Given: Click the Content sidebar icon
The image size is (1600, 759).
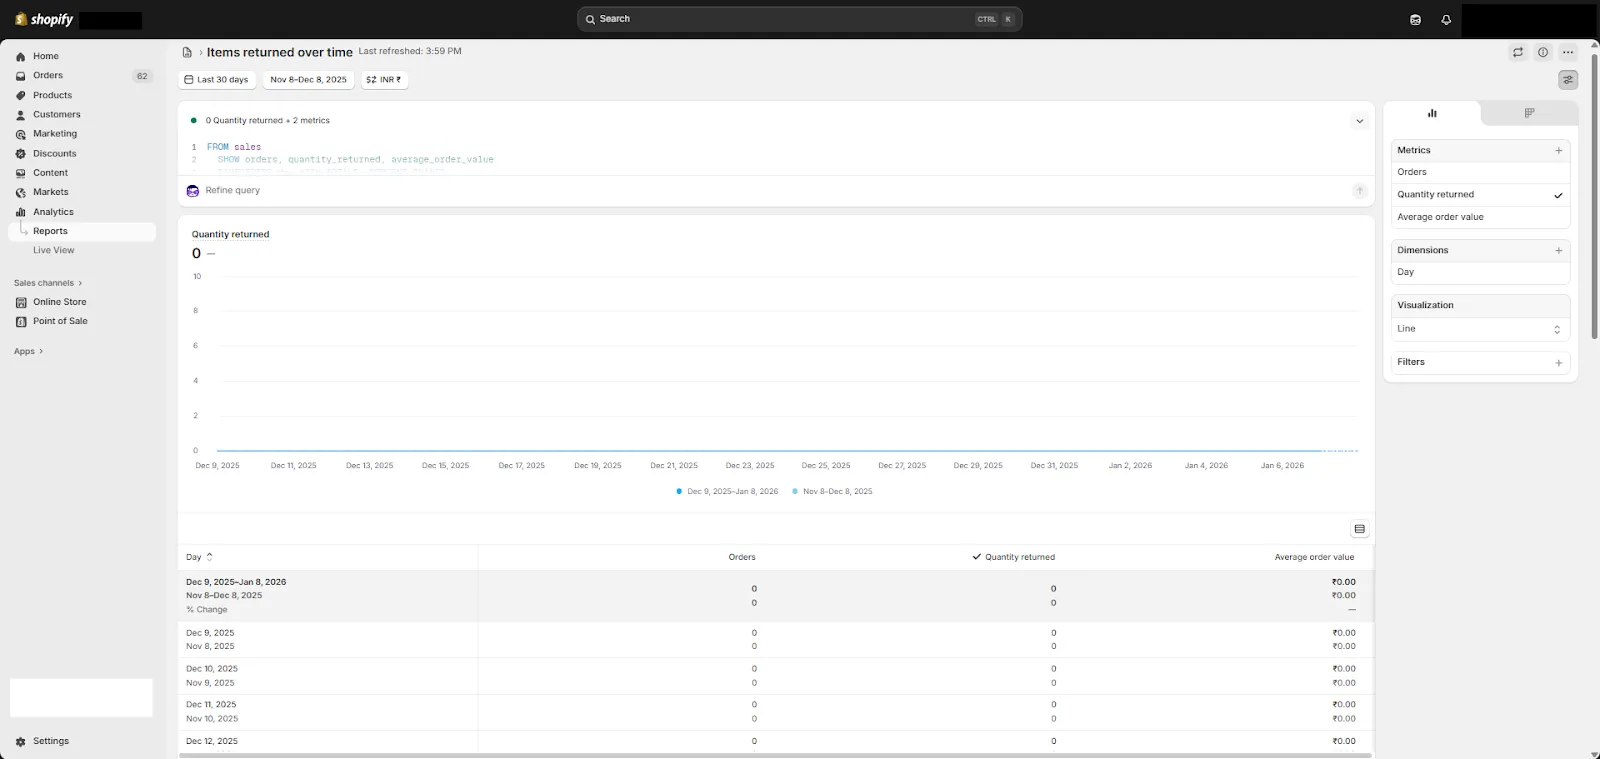Looking at the screenshot, I should pyautogui.click(x=21, y=173).
